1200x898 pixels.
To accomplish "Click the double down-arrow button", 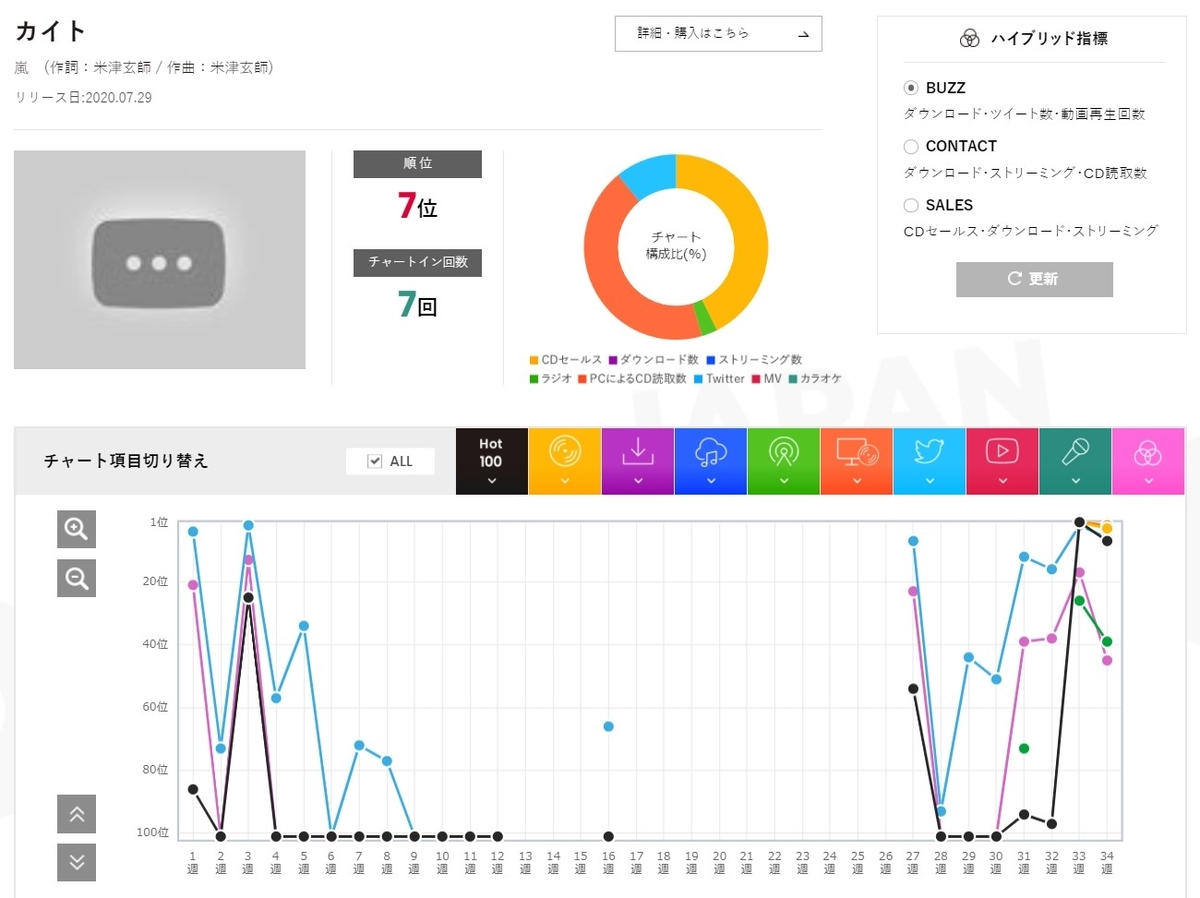I will [77, 863].
